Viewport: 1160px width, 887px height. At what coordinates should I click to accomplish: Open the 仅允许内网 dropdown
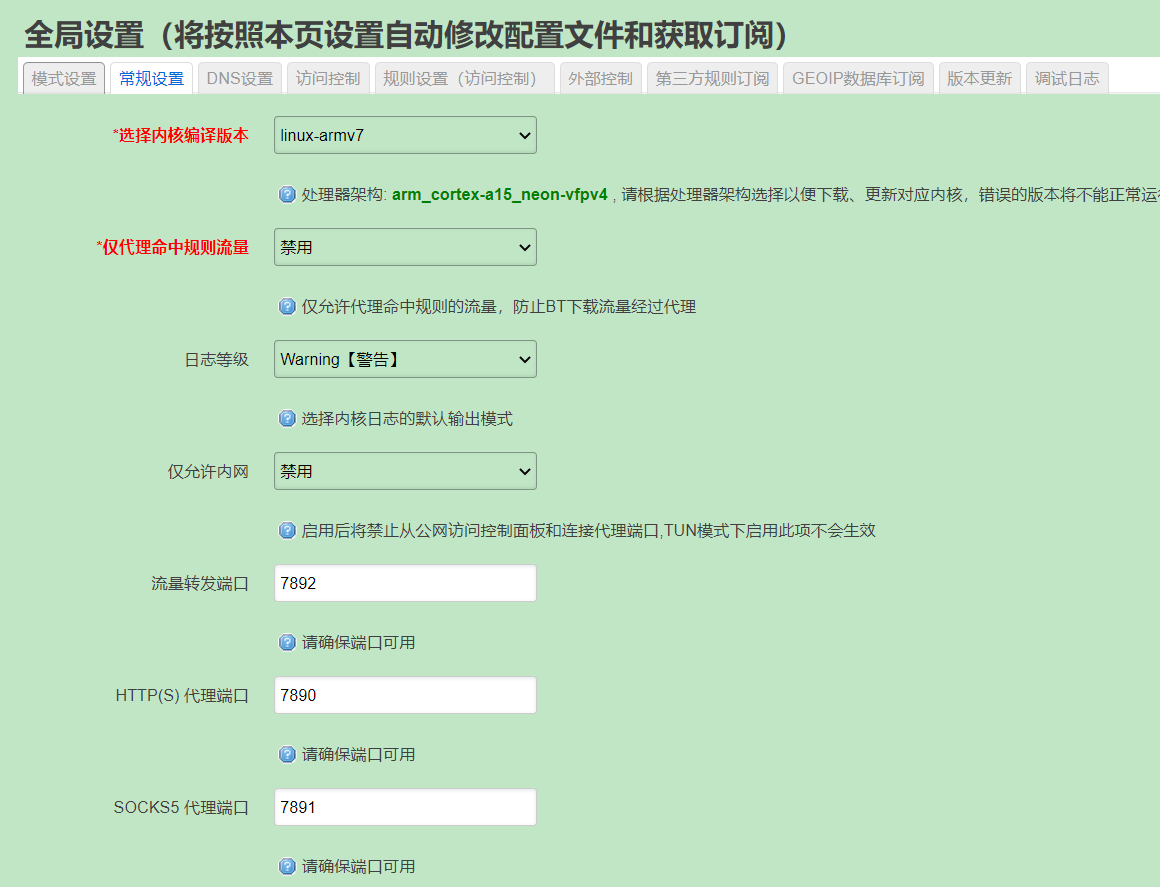[x=405, y=471]
